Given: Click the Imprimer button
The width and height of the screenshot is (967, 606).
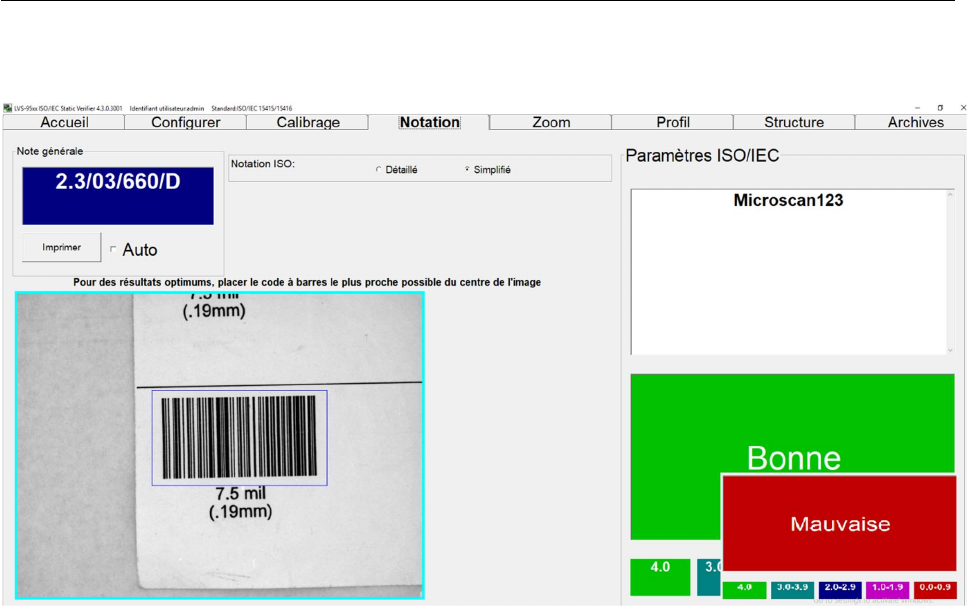Looking at the screenshot, I should click(62, 247).
